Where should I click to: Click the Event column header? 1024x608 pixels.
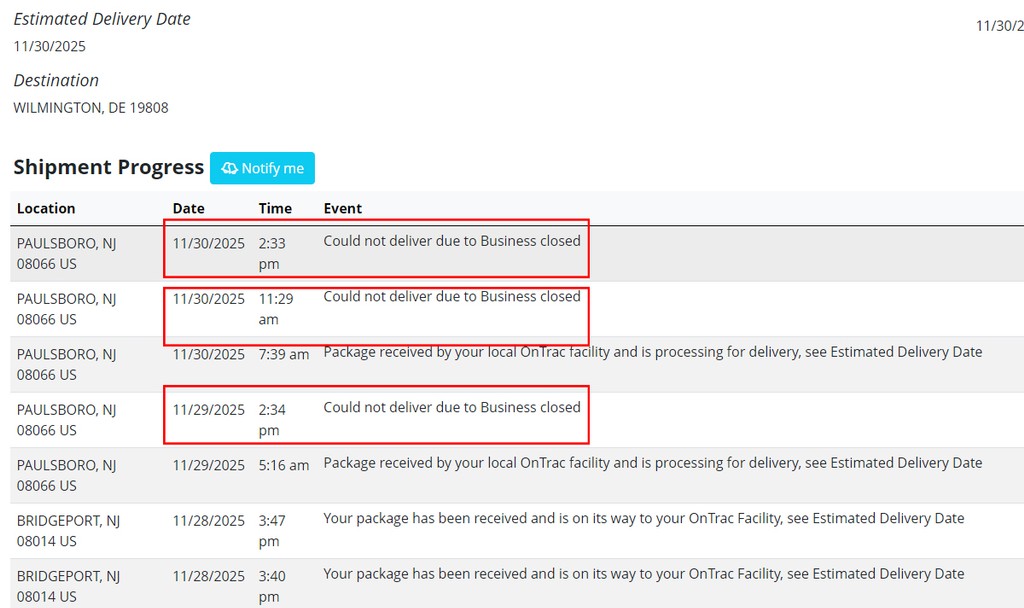(x=343, y=208)
